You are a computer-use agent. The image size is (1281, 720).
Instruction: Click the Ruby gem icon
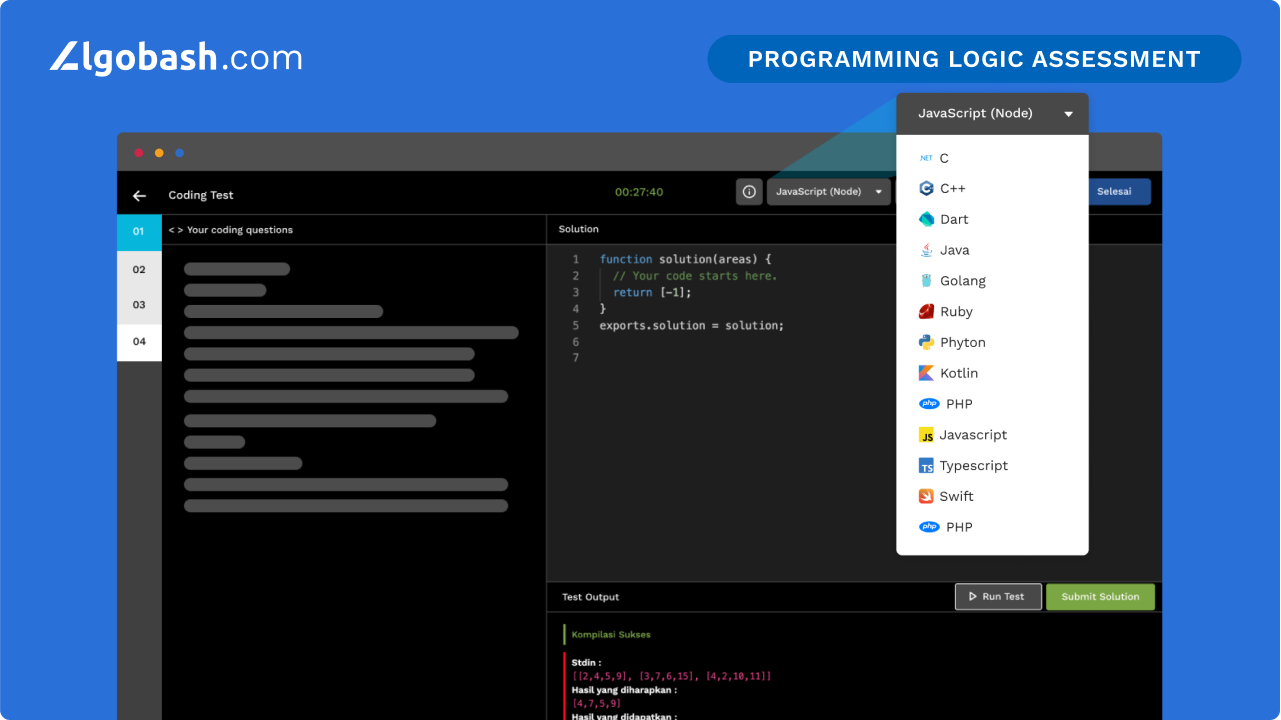[926, 312]
